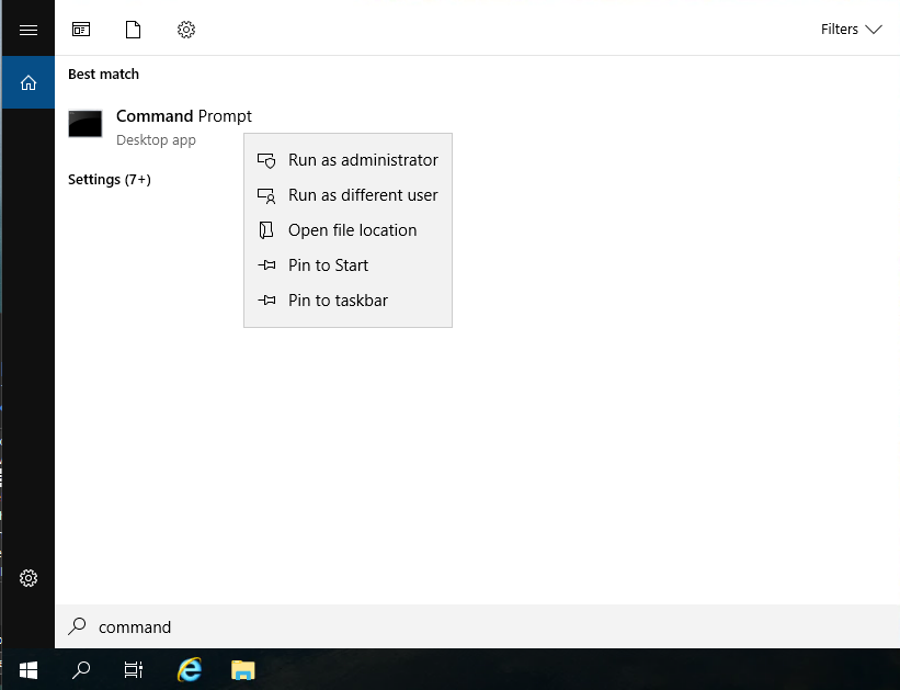This screenshot has height=691, width=902.
Task: Click the Home icon in the sidebar
Action: pyautogui.click(x=28, y=82)
